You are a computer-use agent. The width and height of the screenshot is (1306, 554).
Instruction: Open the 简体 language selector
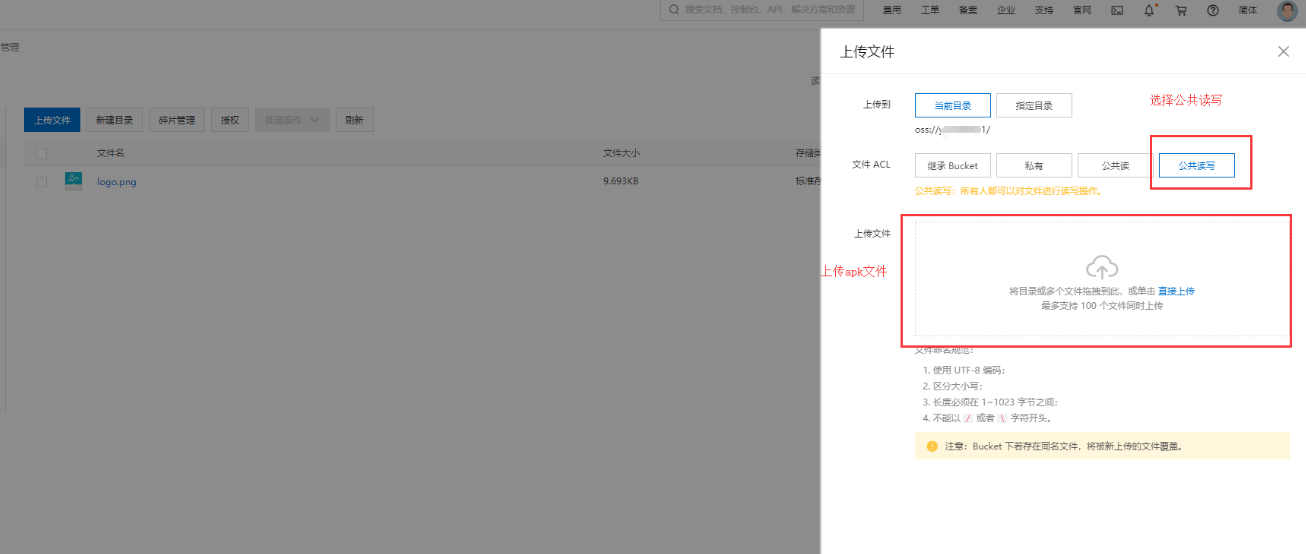click(x=1247, y=10)
